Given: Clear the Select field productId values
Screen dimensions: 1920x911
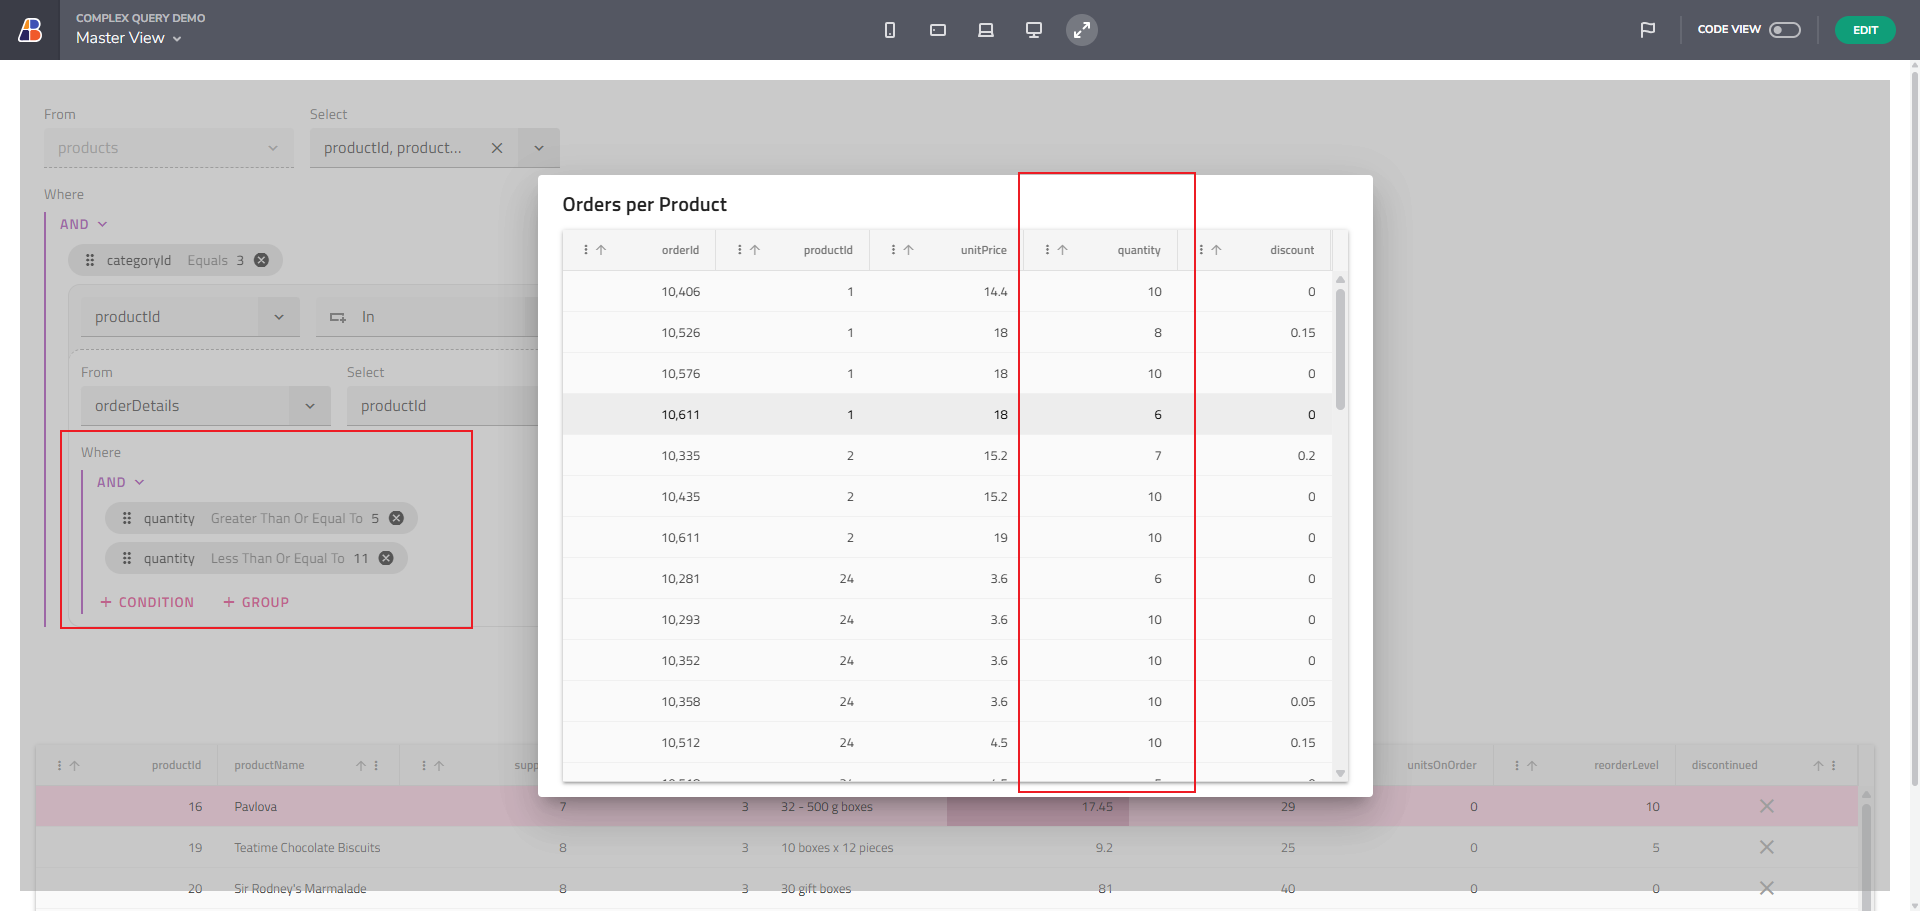Looking at the screenshot, I should (x=497, y=148).
